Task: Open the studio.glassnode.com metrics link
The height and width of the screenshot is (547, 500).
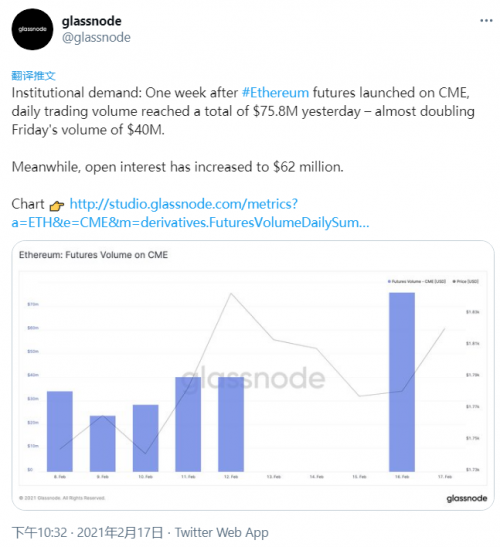Action: click(190, 213)
